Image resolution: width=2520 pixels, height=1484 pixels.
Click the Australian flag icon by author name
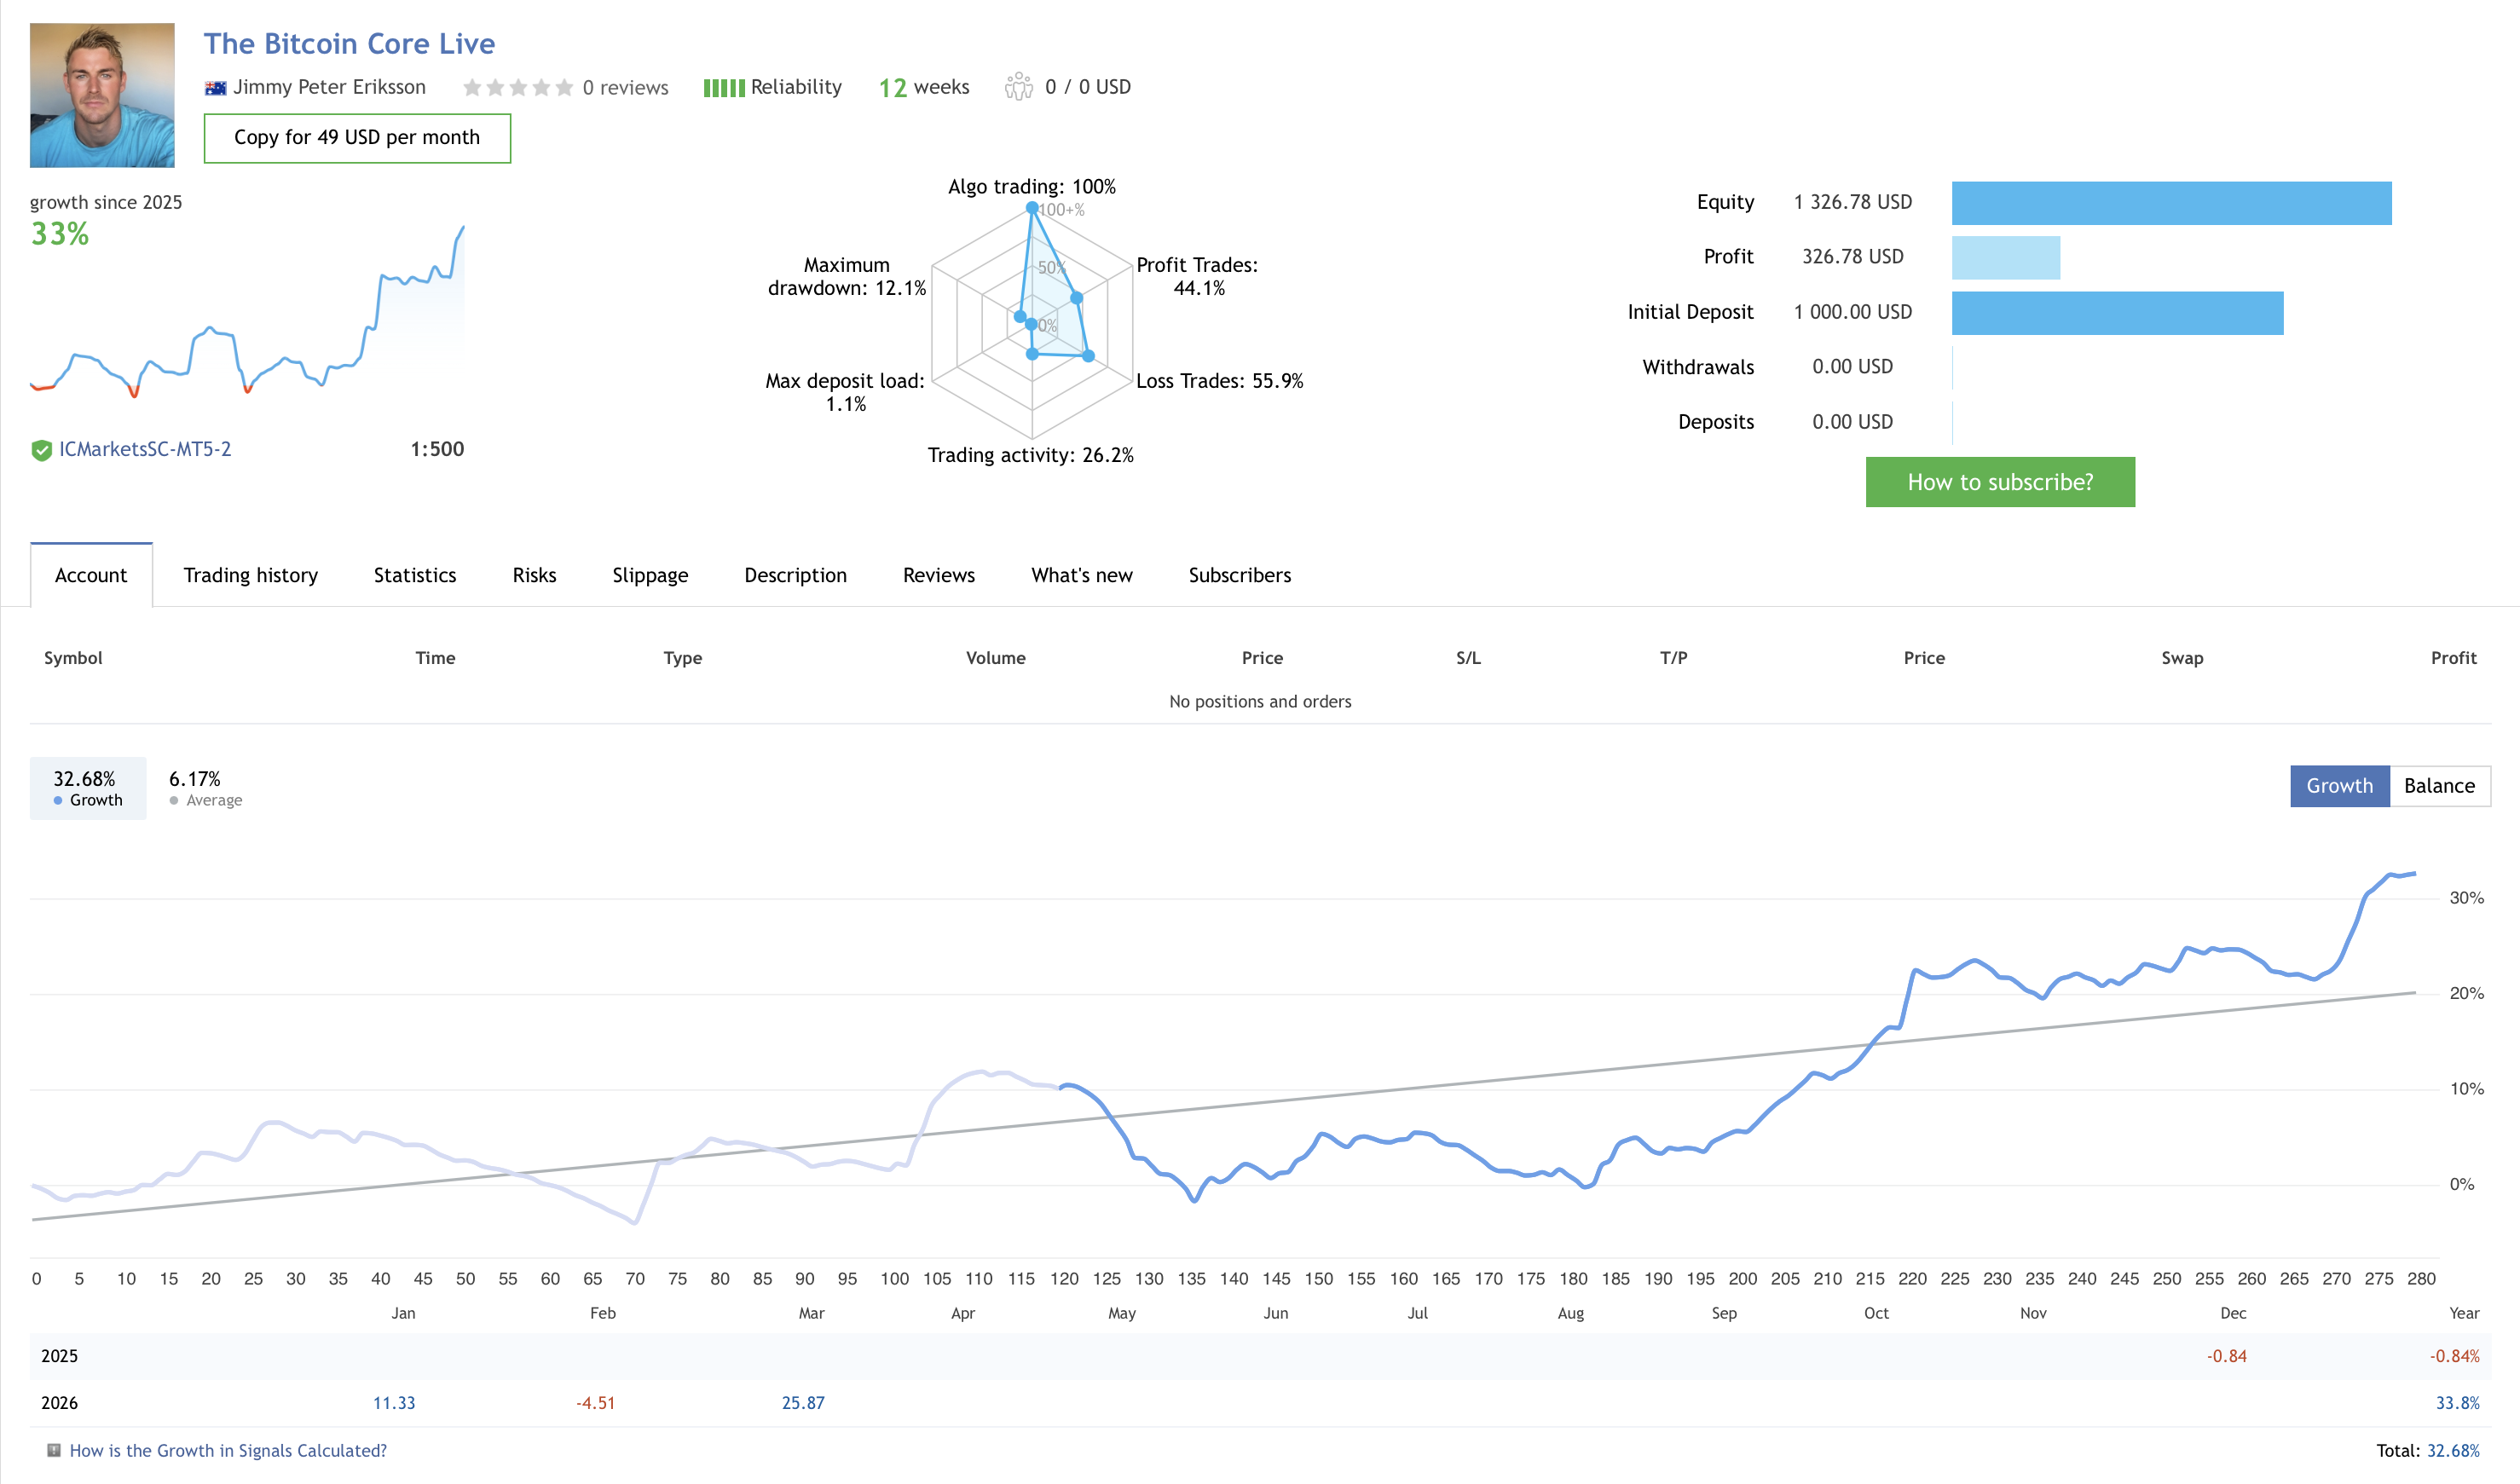click(215, 88)
